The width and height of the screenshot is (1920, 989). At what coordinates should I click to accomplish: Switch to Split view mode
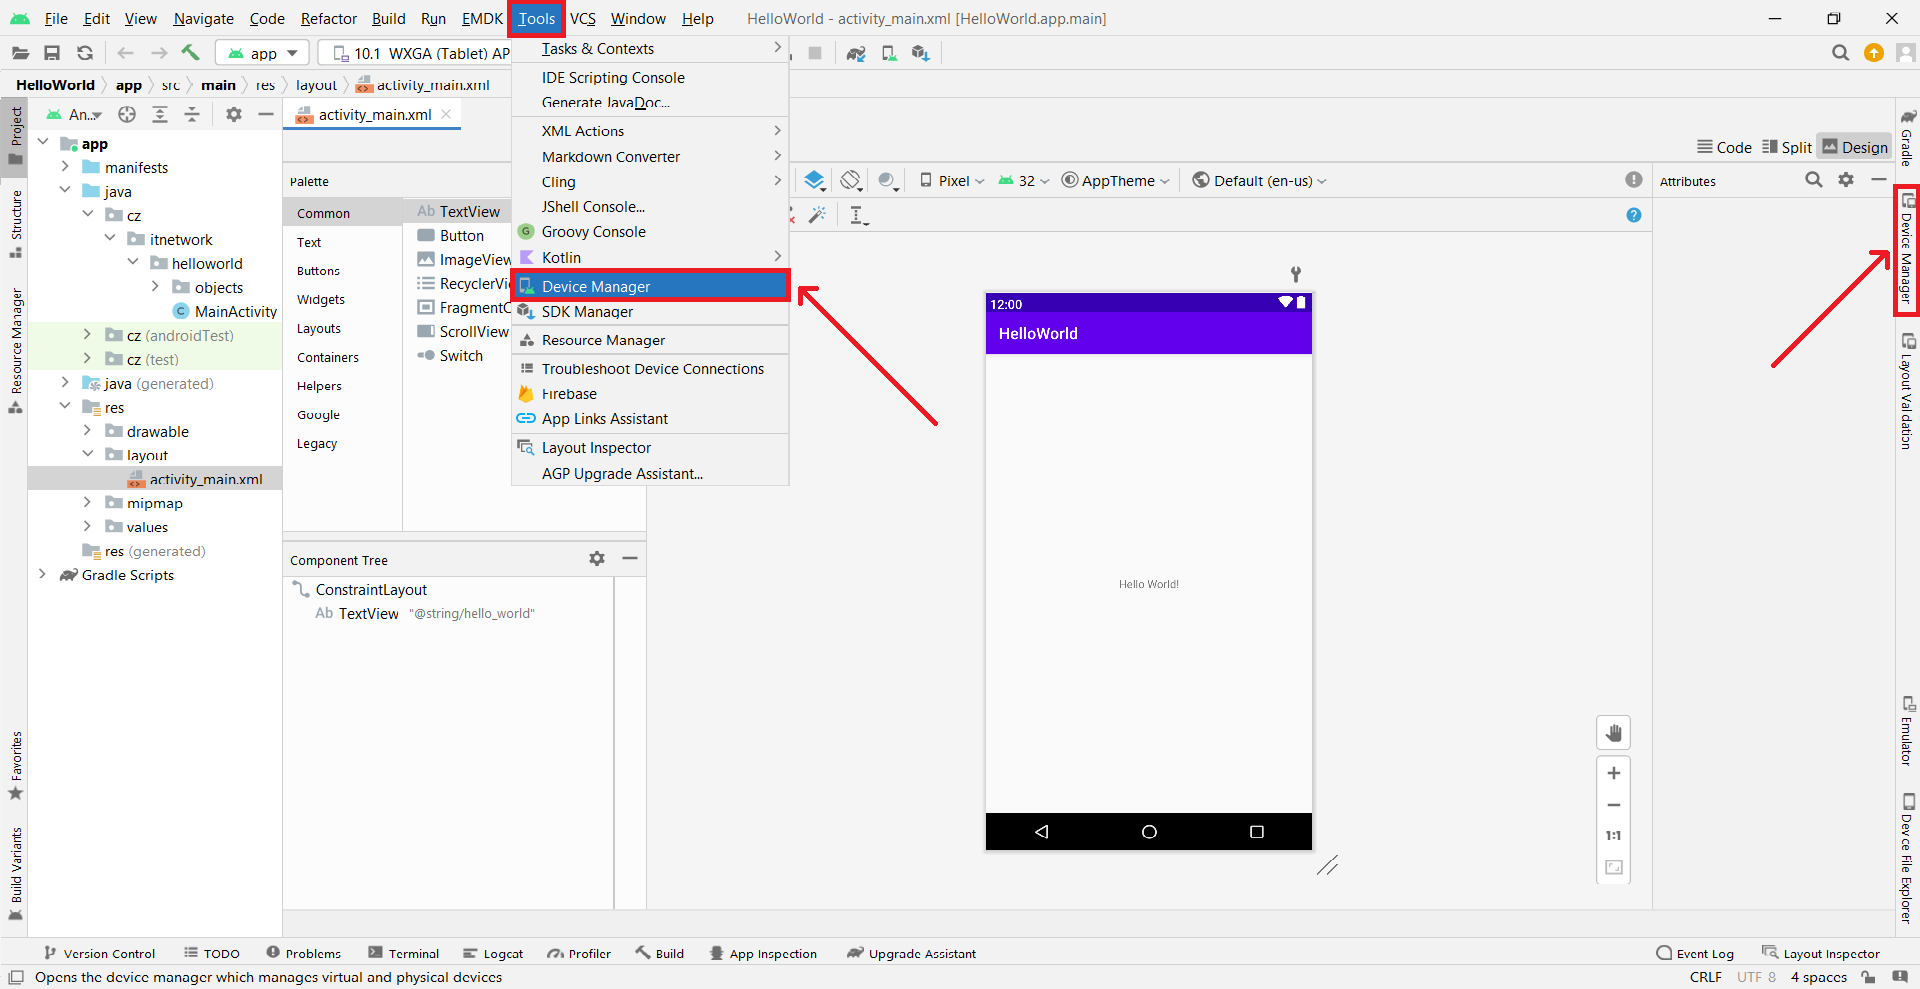coord(1786,147)
